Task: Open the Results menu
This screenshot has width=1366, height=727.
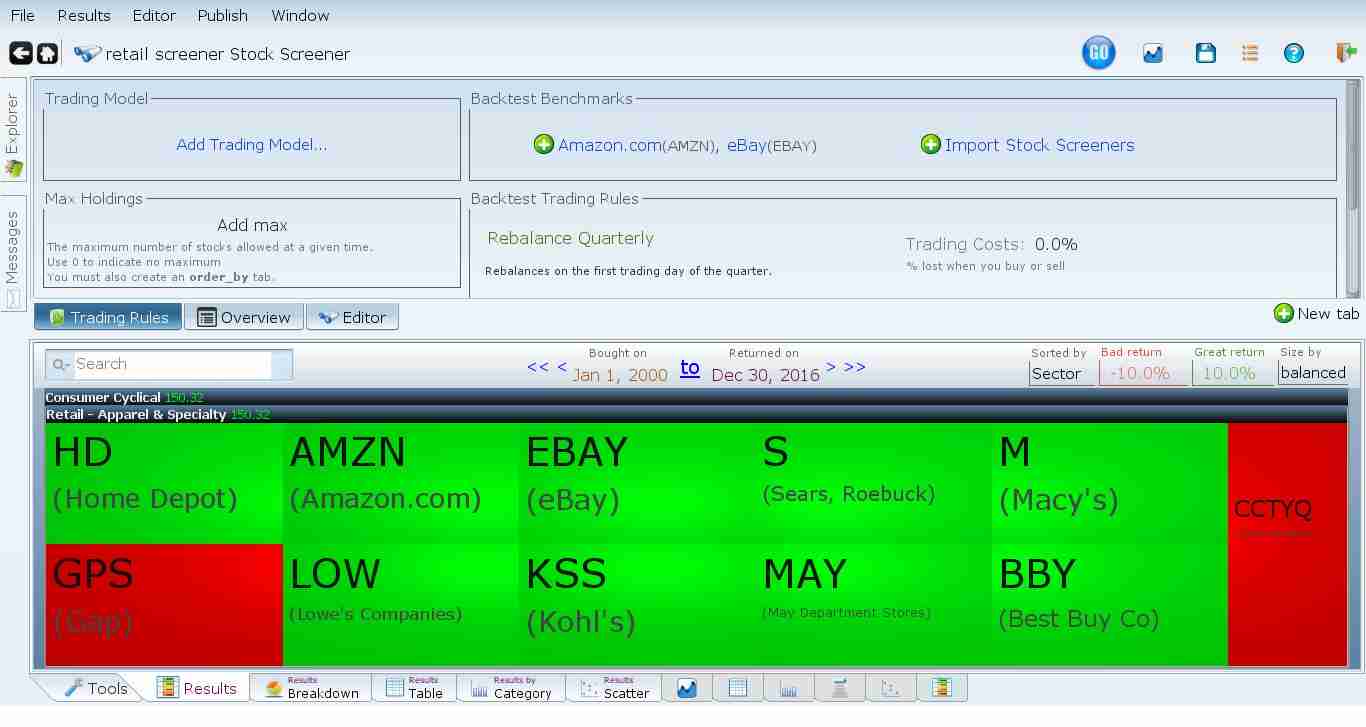Action: coord(84,15)
